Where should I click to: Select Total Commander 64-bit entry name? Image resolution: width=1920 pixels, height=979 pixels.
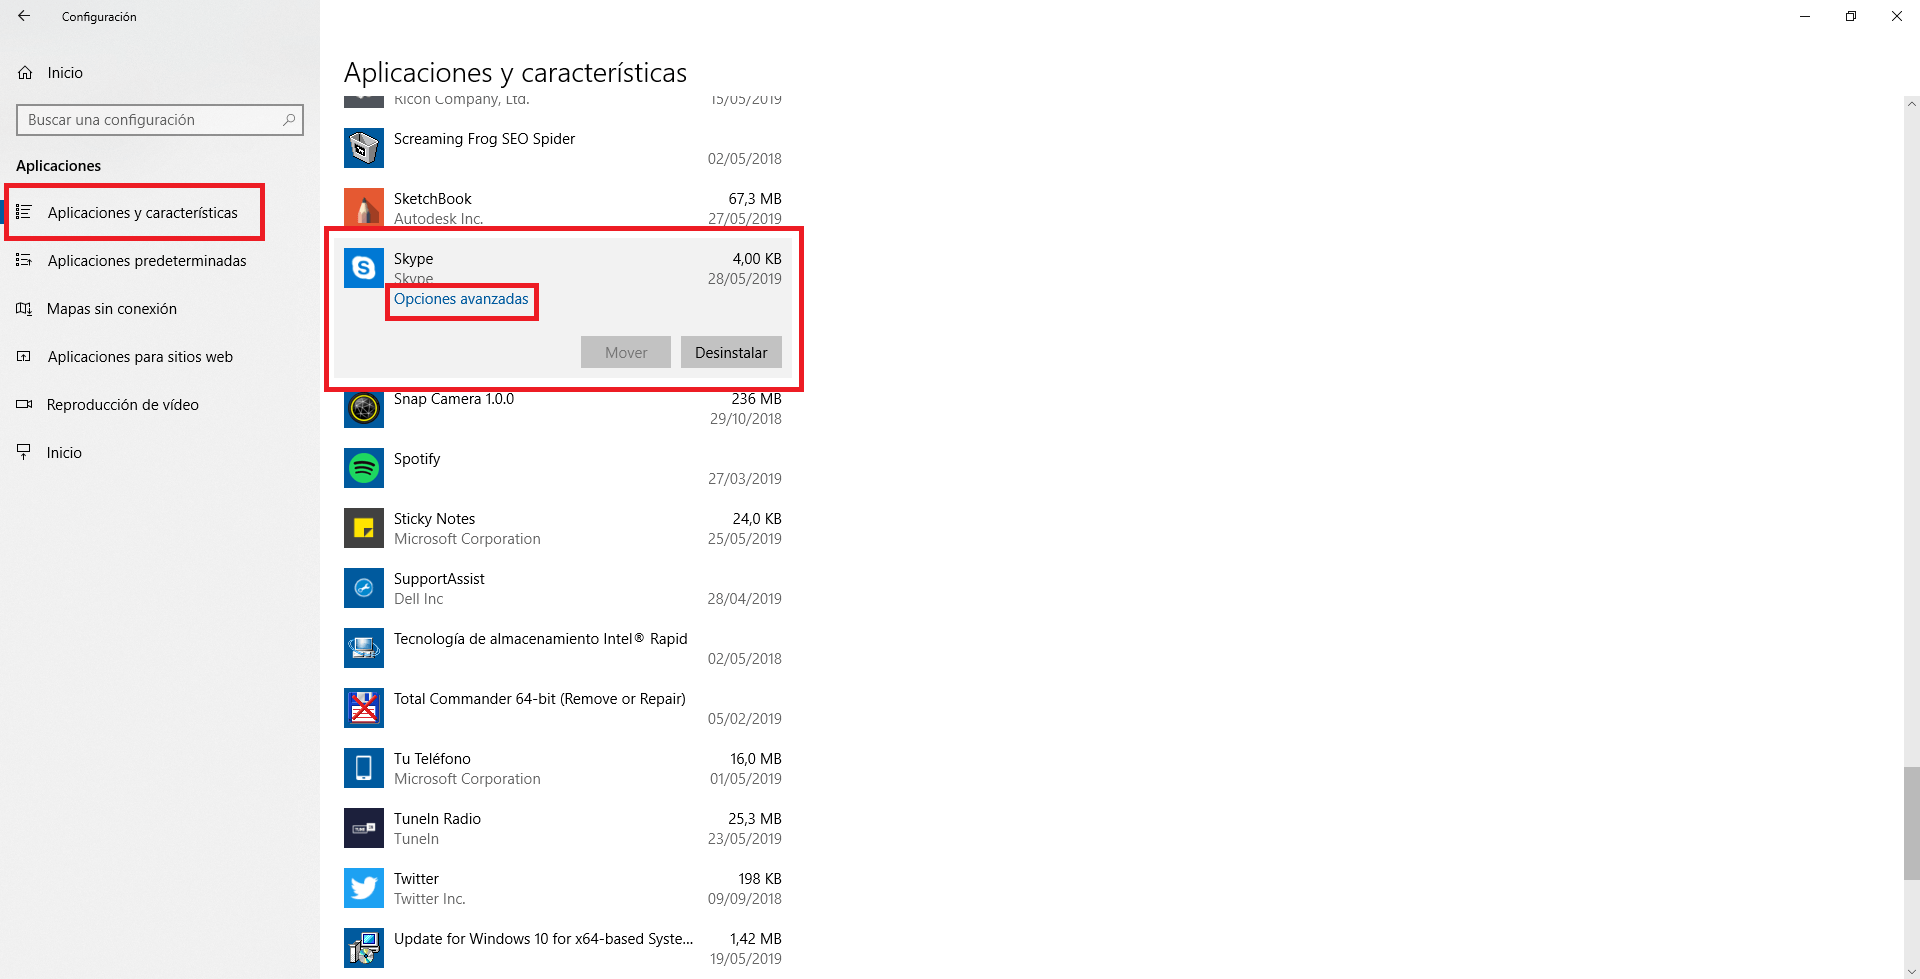[x=540, y=699]
